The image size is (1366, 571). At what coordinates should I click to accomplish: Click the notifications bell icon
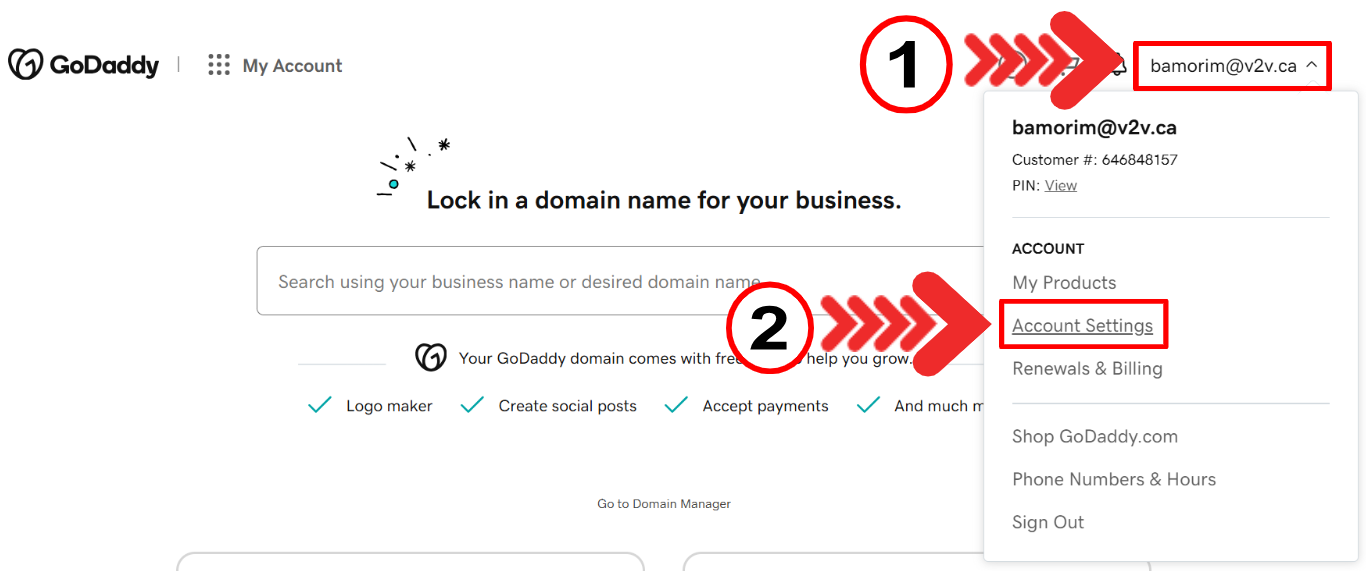click(1119, 66)
